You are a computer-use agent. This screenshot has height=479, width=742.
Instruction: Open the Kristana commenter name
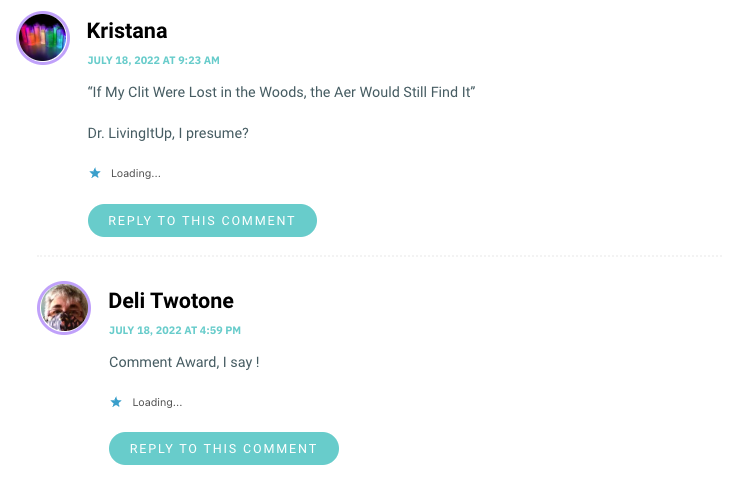(x=127, y=31)
